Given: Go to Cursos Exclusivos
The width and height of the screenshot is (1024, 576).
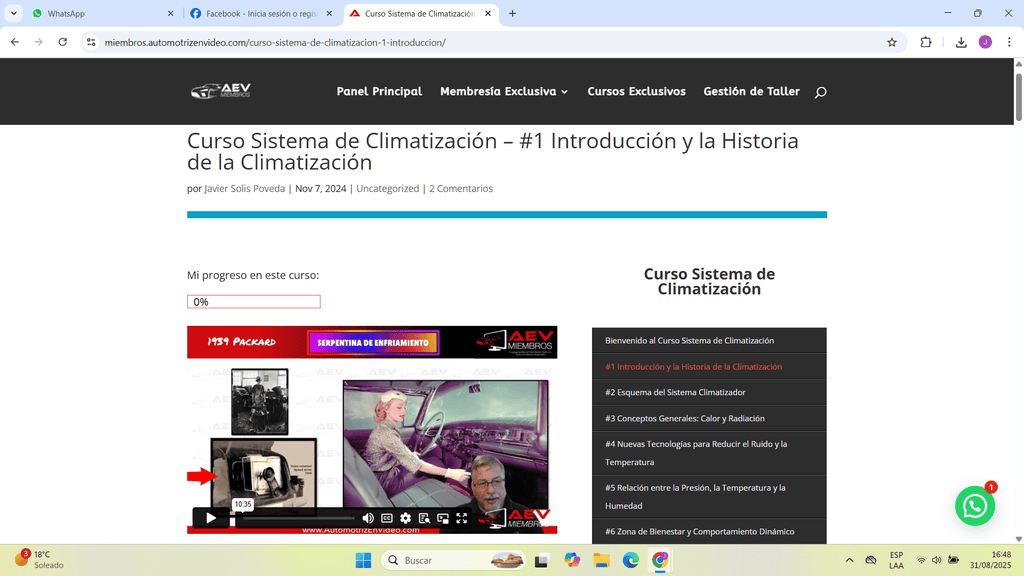Looking at the screenshot, I should point(636,91).
